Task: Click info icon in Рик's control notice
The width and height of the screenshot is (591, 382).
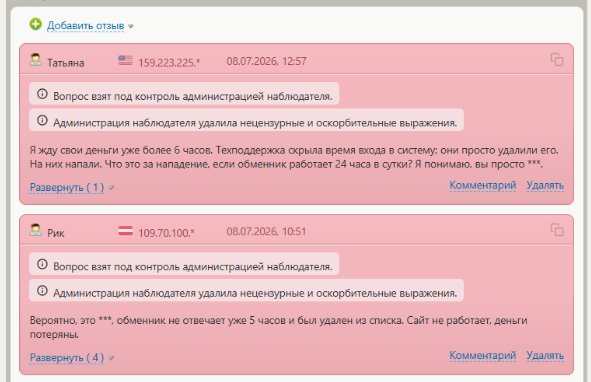Action: (x=42, y=264)
